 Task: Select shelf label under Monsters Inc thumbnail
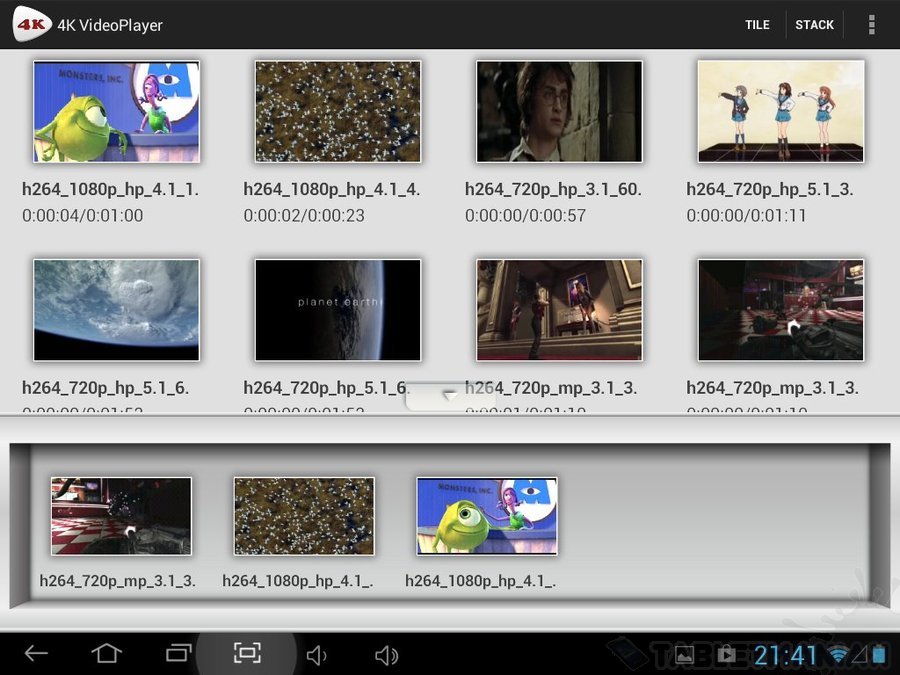480,581
